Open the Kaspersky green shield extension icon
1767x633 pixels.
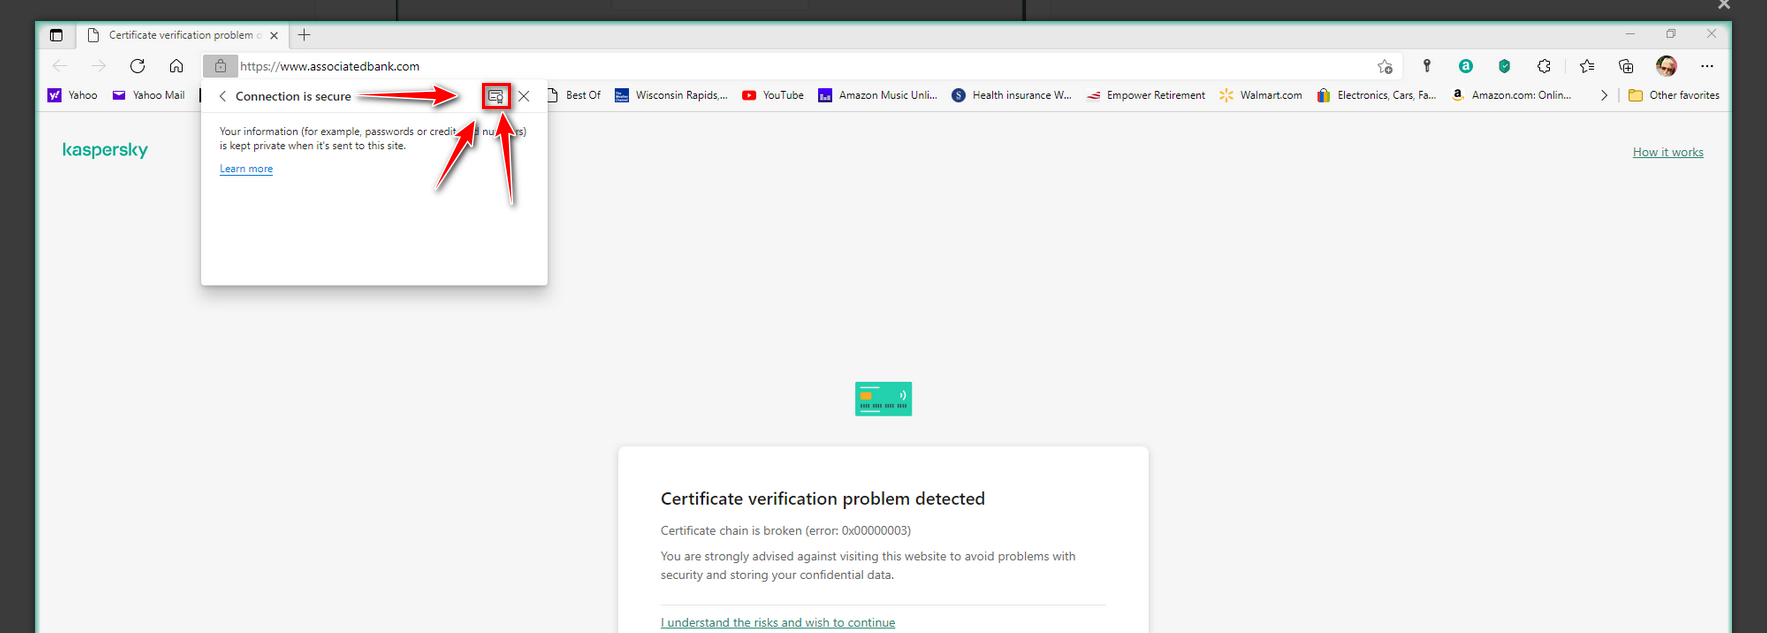pos(1504,66)
